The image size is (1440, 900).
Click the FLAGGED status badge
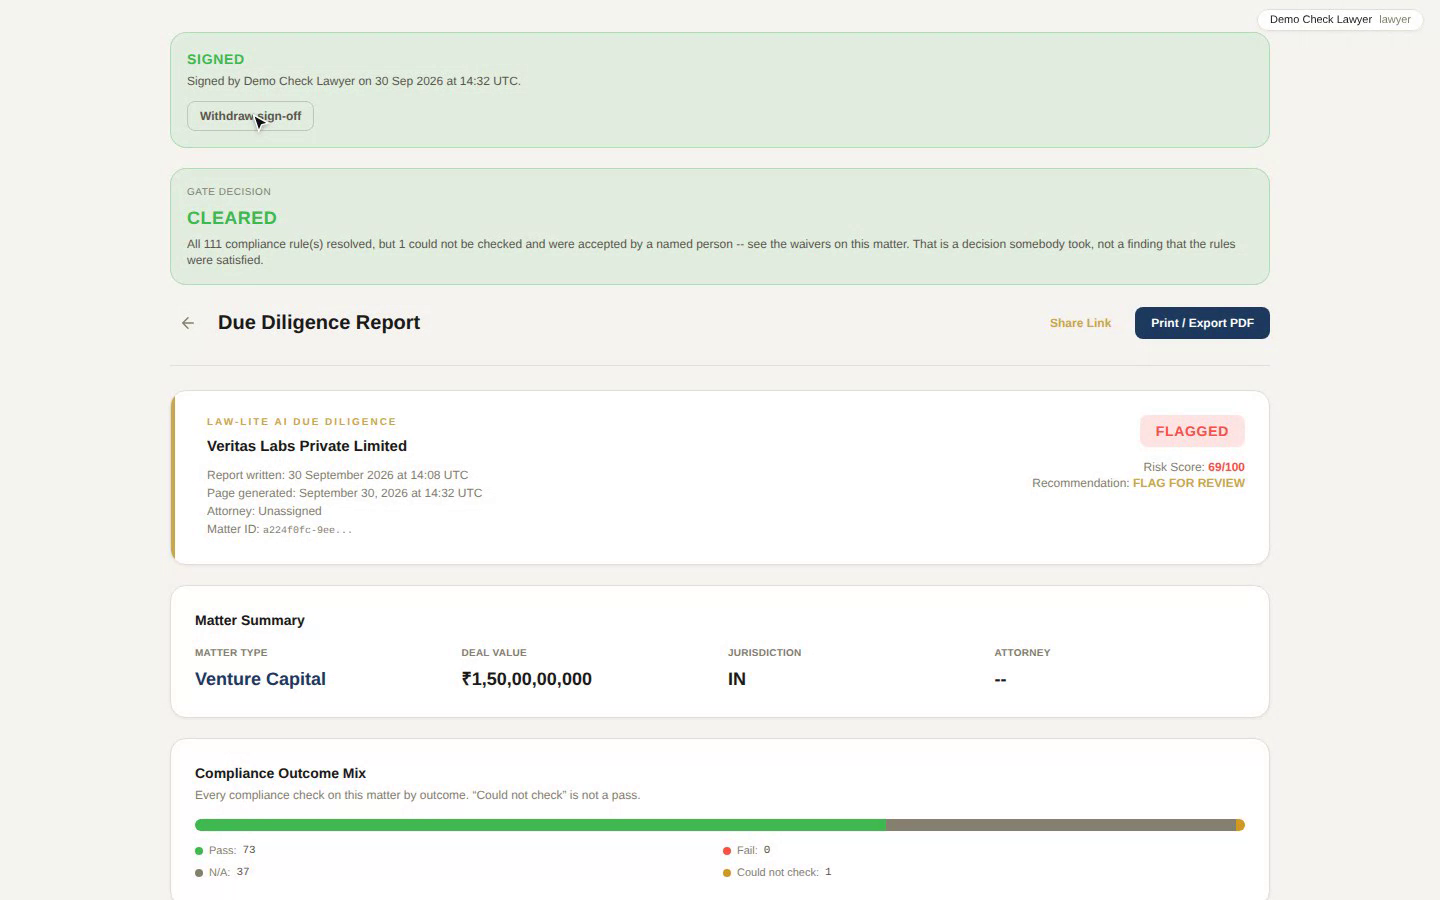[1192, 431]
